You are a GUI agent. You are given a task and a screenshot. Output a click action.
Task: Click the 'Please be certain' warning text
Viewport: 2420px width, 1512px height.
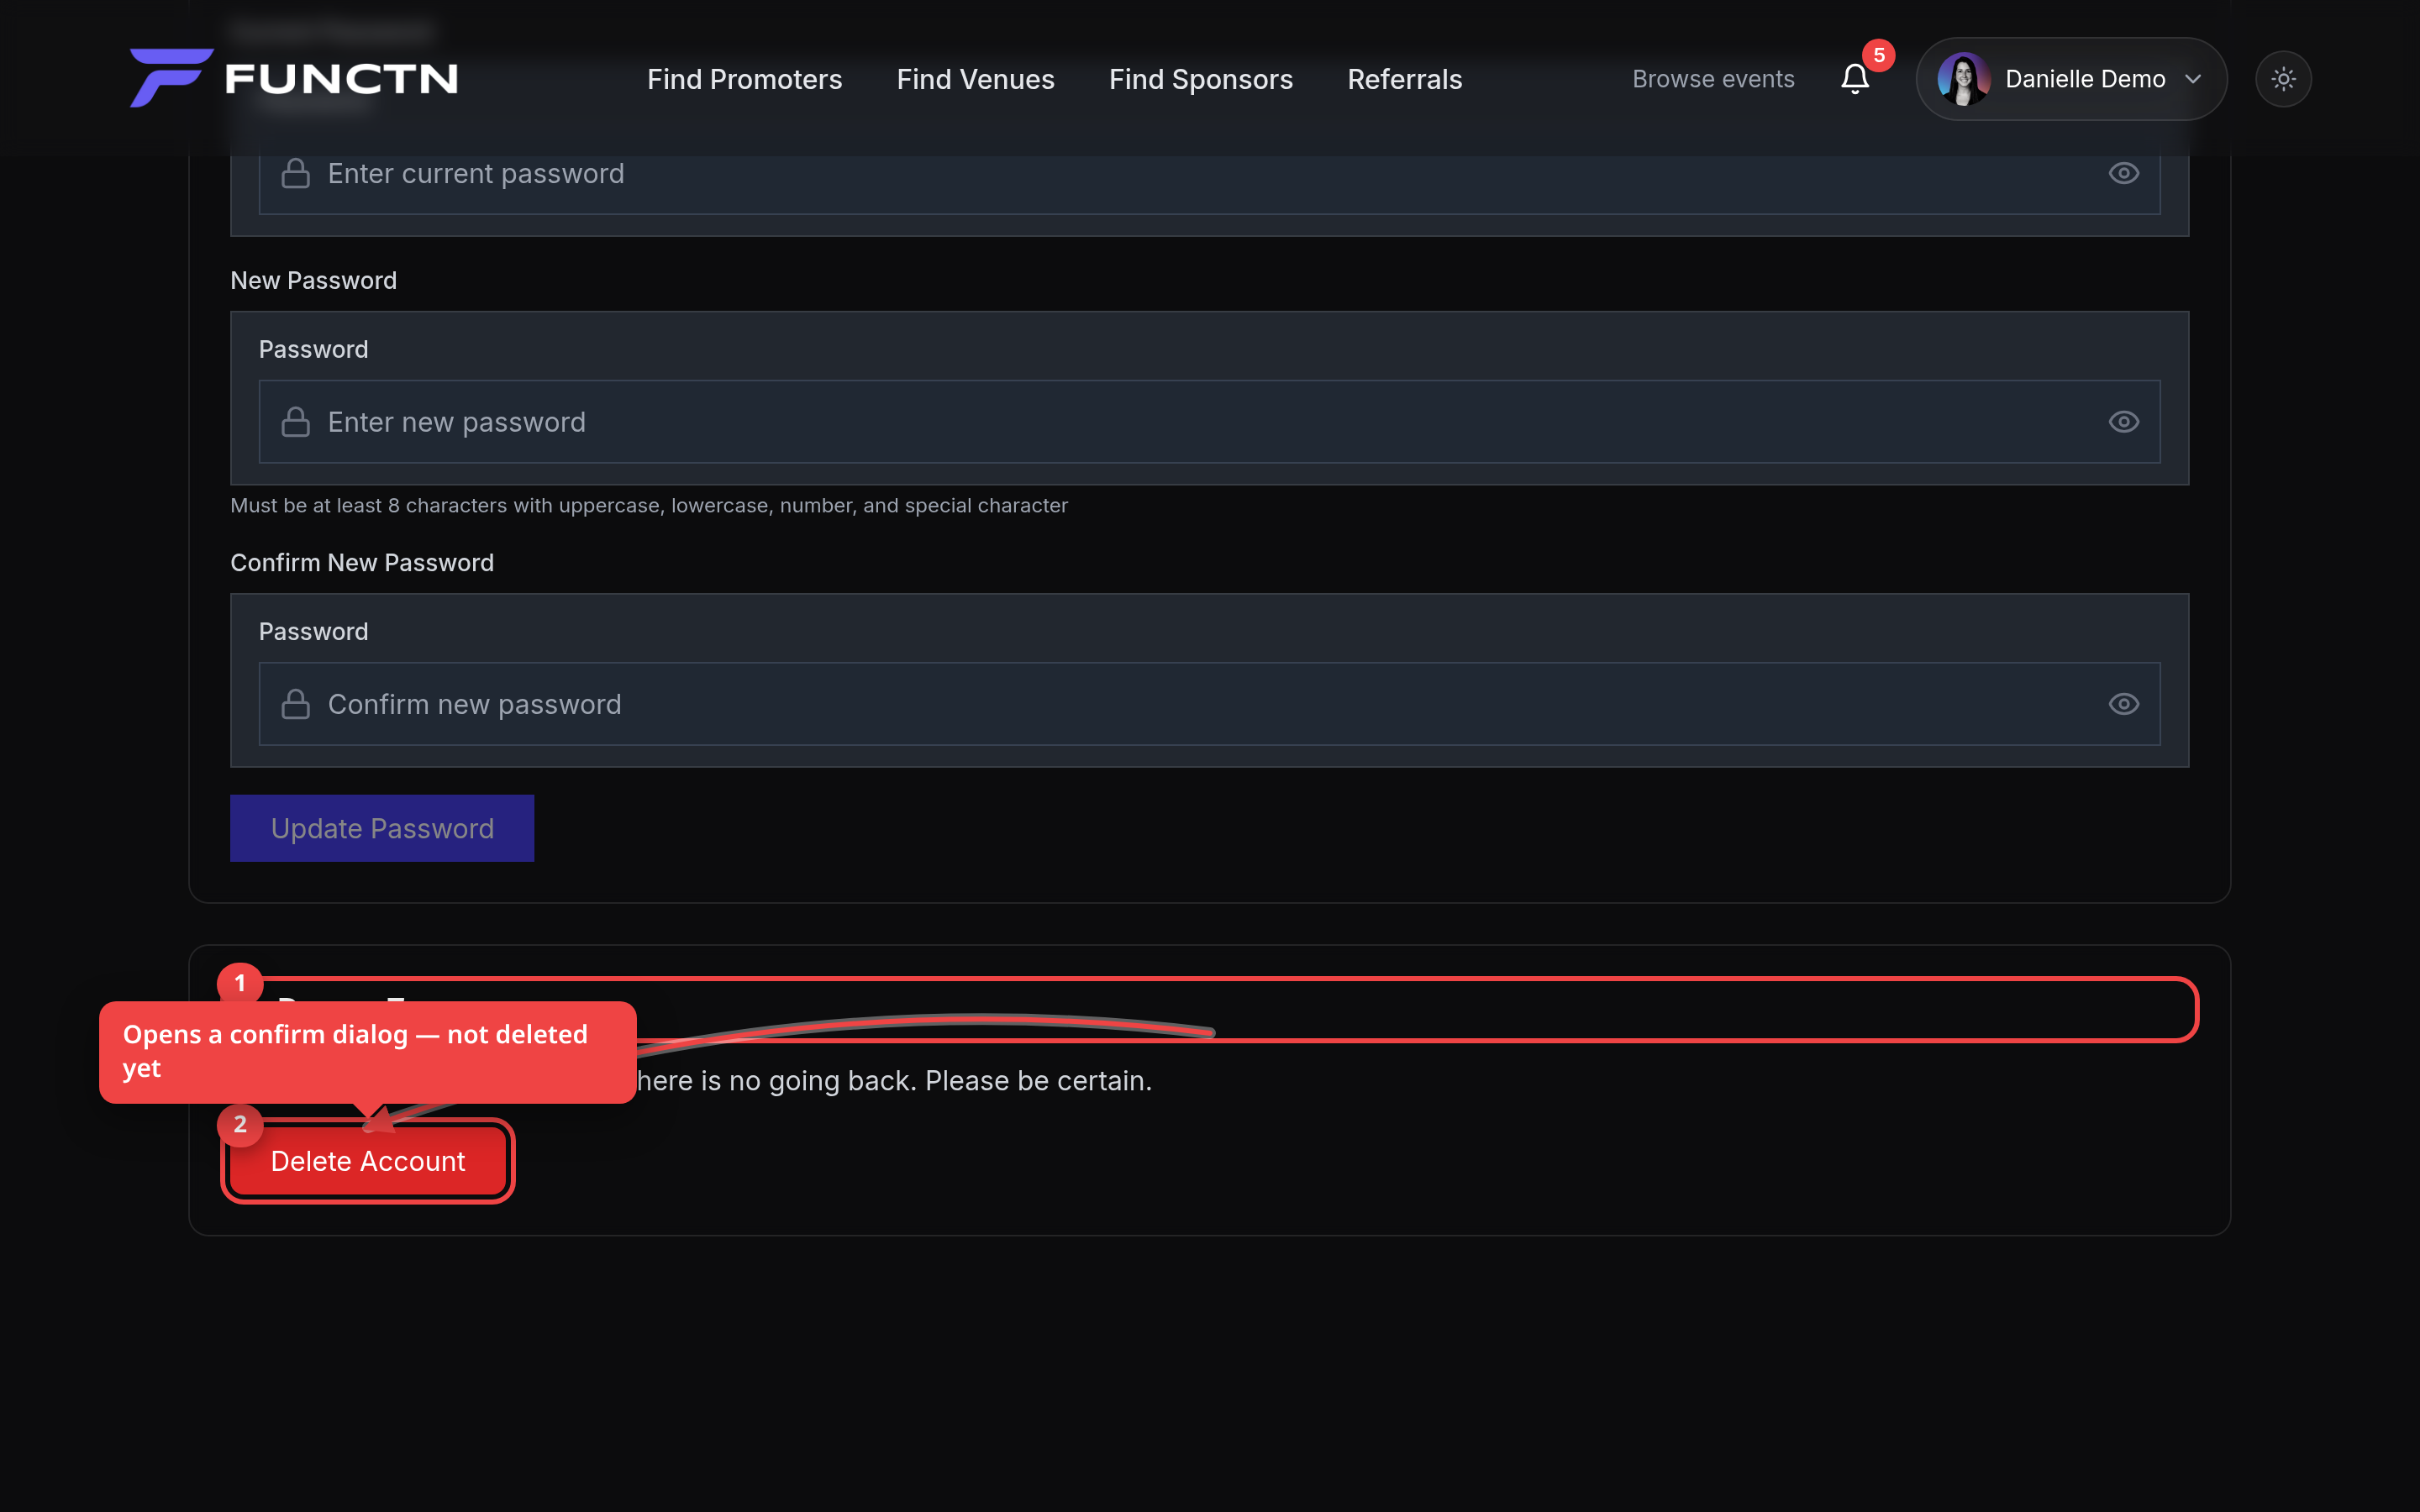point(1039,1081)
